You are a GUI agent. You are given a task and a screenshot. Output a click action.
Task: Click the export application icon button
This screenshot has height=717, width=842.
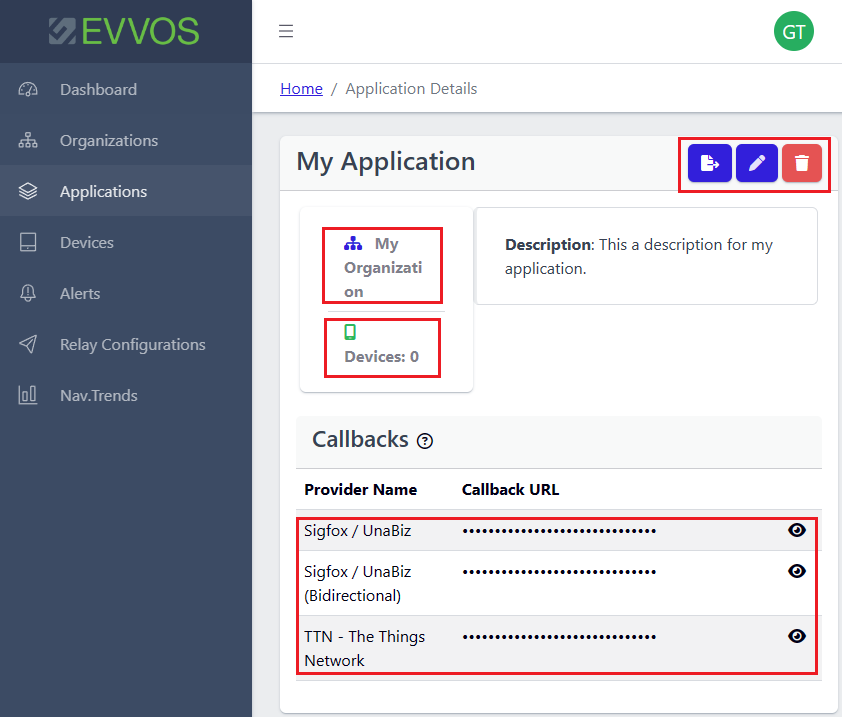coord(709,163)
